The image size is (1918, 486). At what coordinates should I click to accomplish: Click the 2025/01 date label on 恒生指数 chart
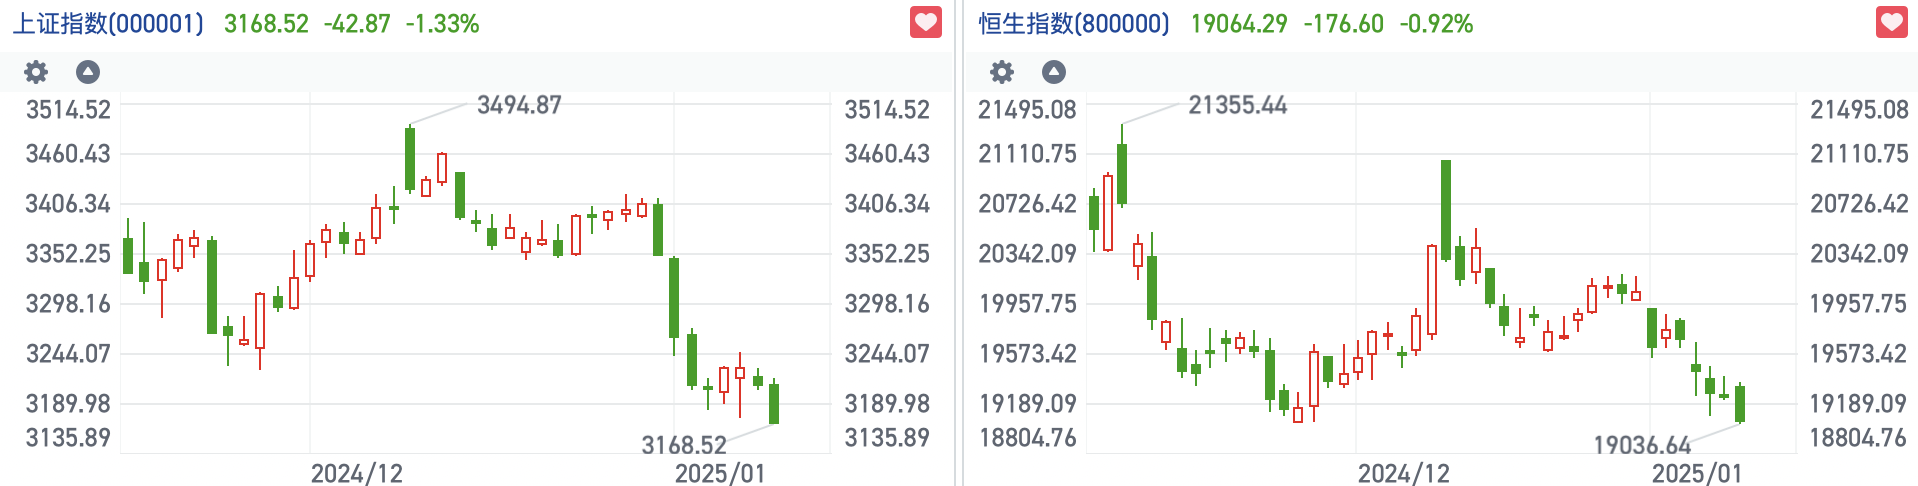[1697, 473]
